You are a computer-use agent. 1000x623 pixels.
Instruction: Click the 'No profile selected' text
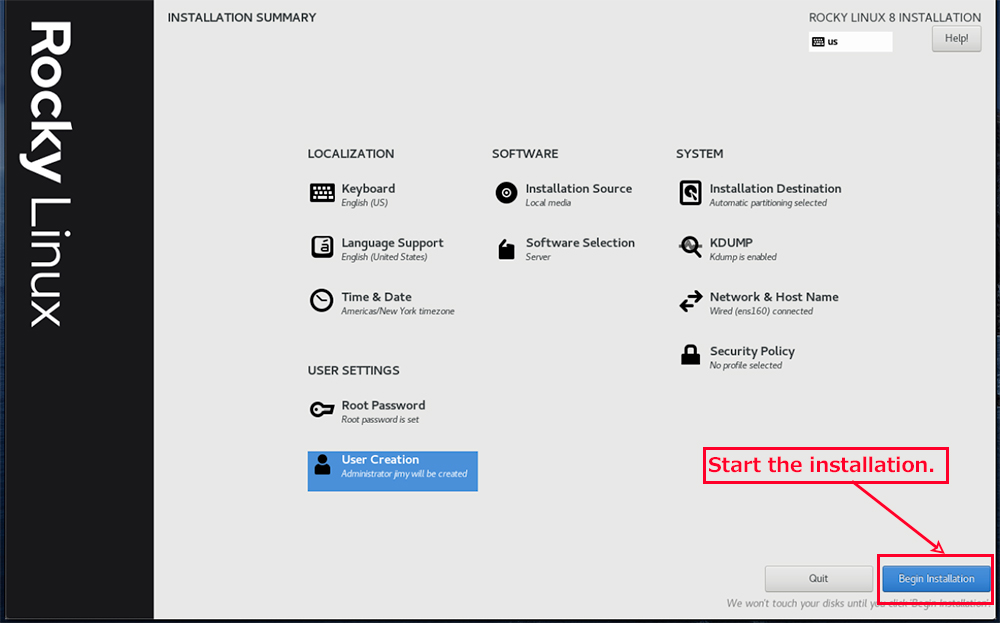click(746, 365)
